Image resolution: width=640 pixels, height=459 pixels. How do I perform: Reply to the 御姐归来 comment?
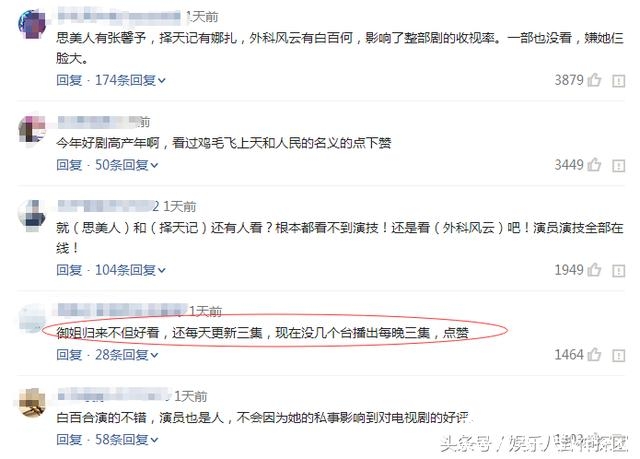[69, 355]
